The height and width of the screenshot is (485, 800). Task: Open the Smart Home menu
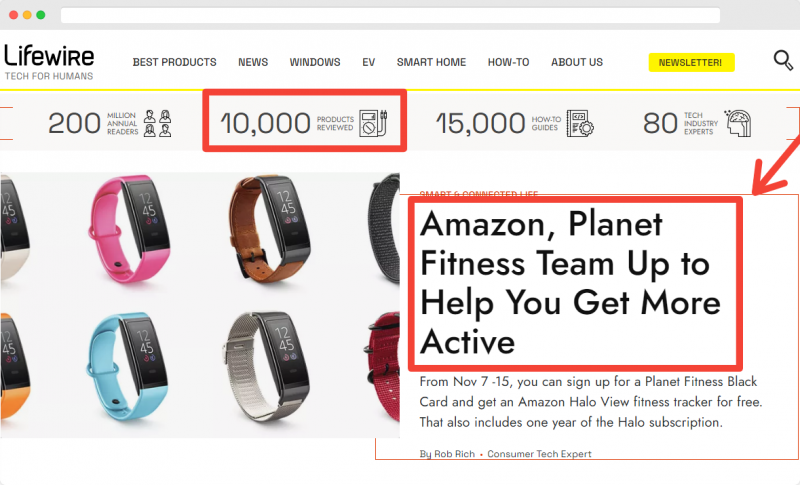coord(431,62)
